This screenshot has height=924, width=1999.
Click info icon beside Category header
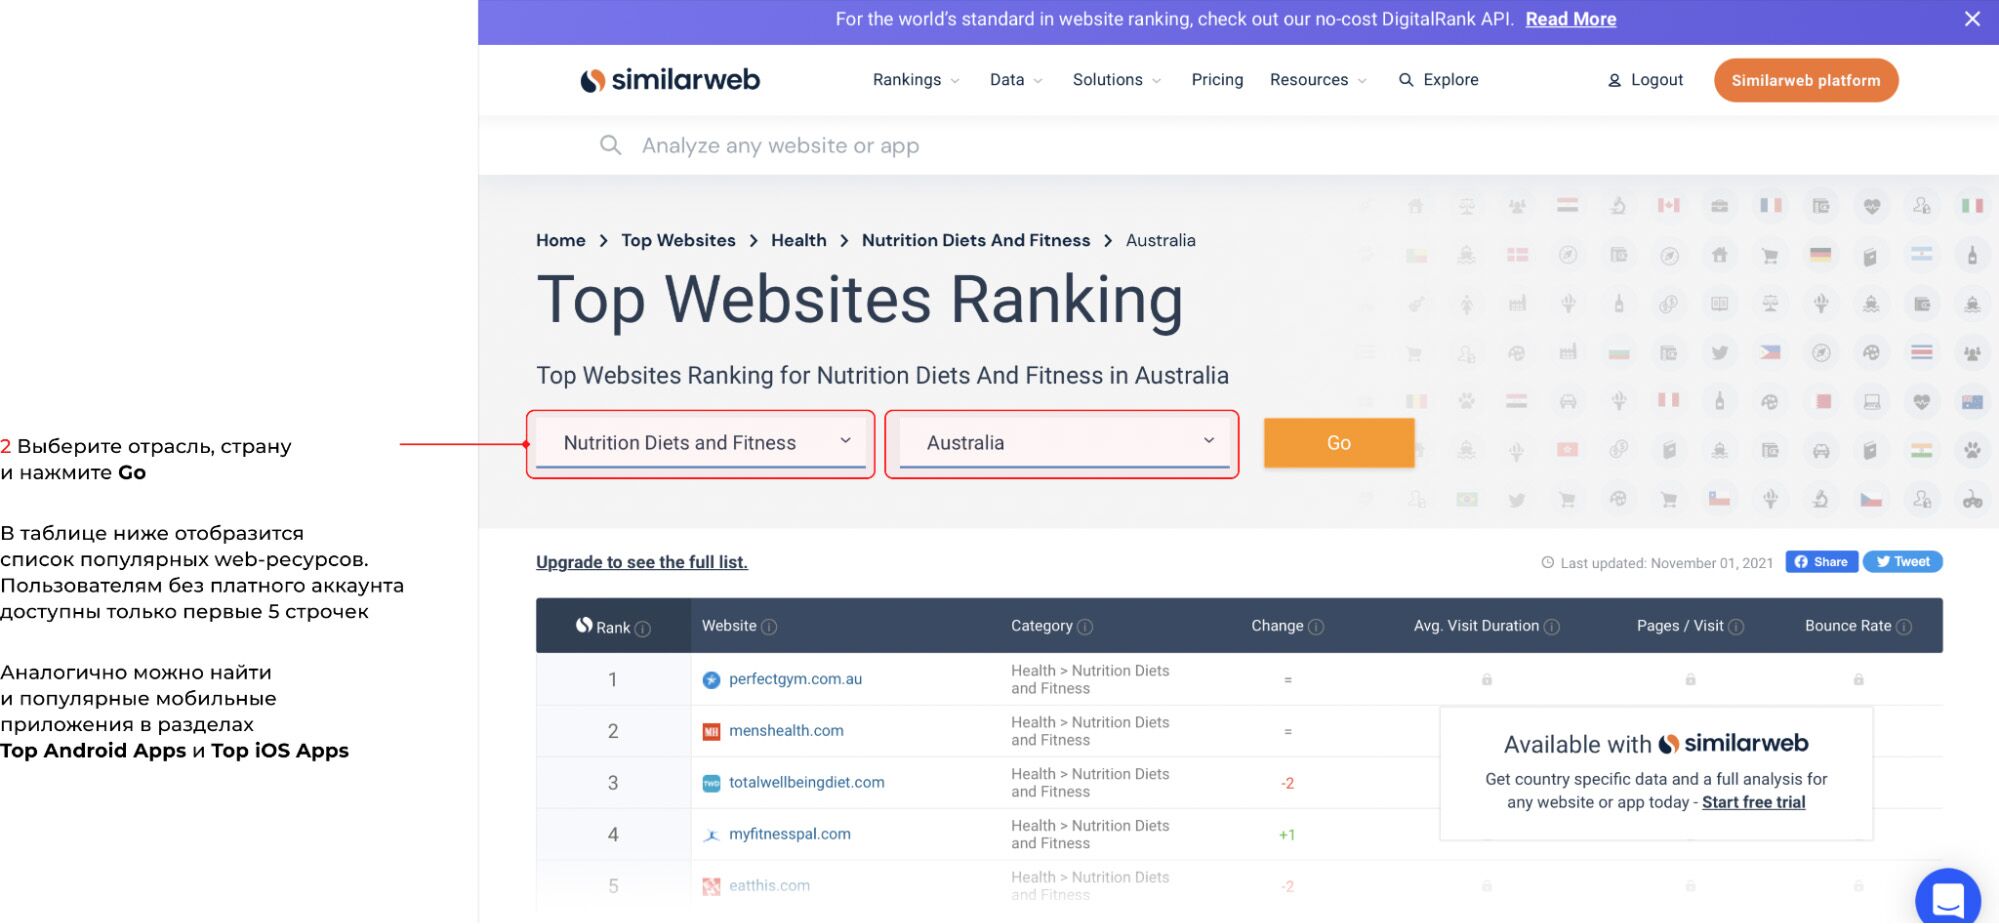tap(1085, 627)
